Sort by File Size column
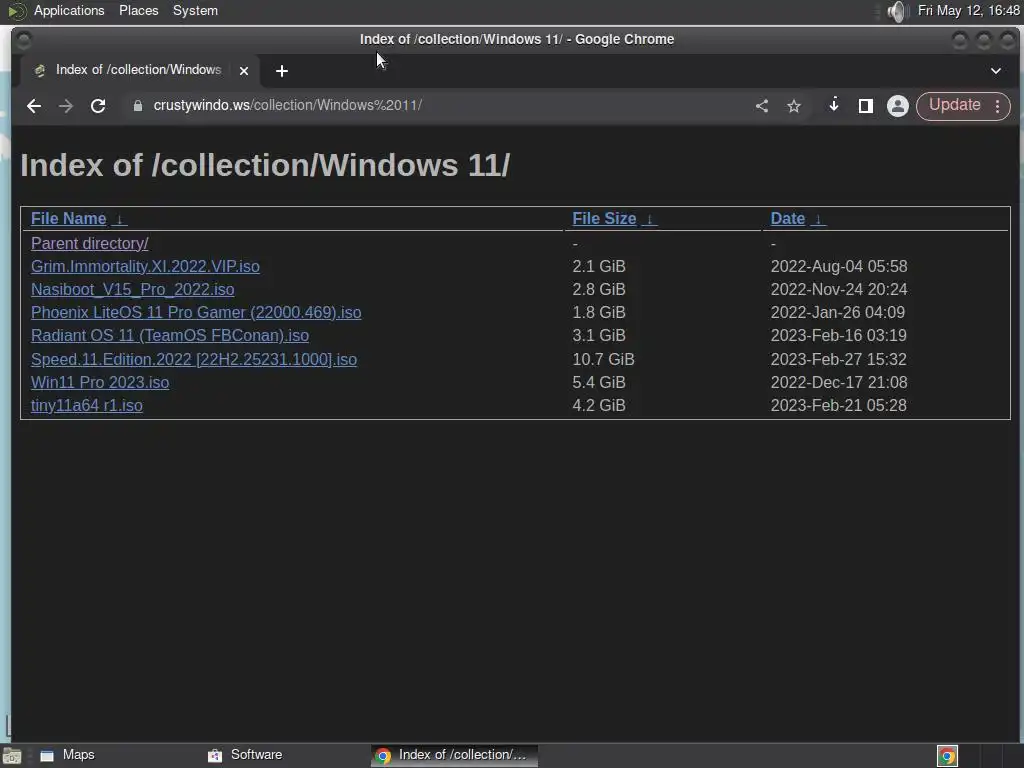Screen dimensions: 1024x768 click(x=604, y=219)
